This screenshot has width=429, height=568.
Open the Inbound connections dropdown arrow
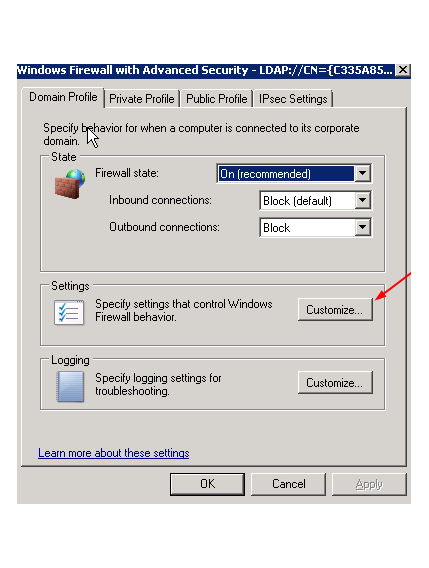tap(362, 200)
